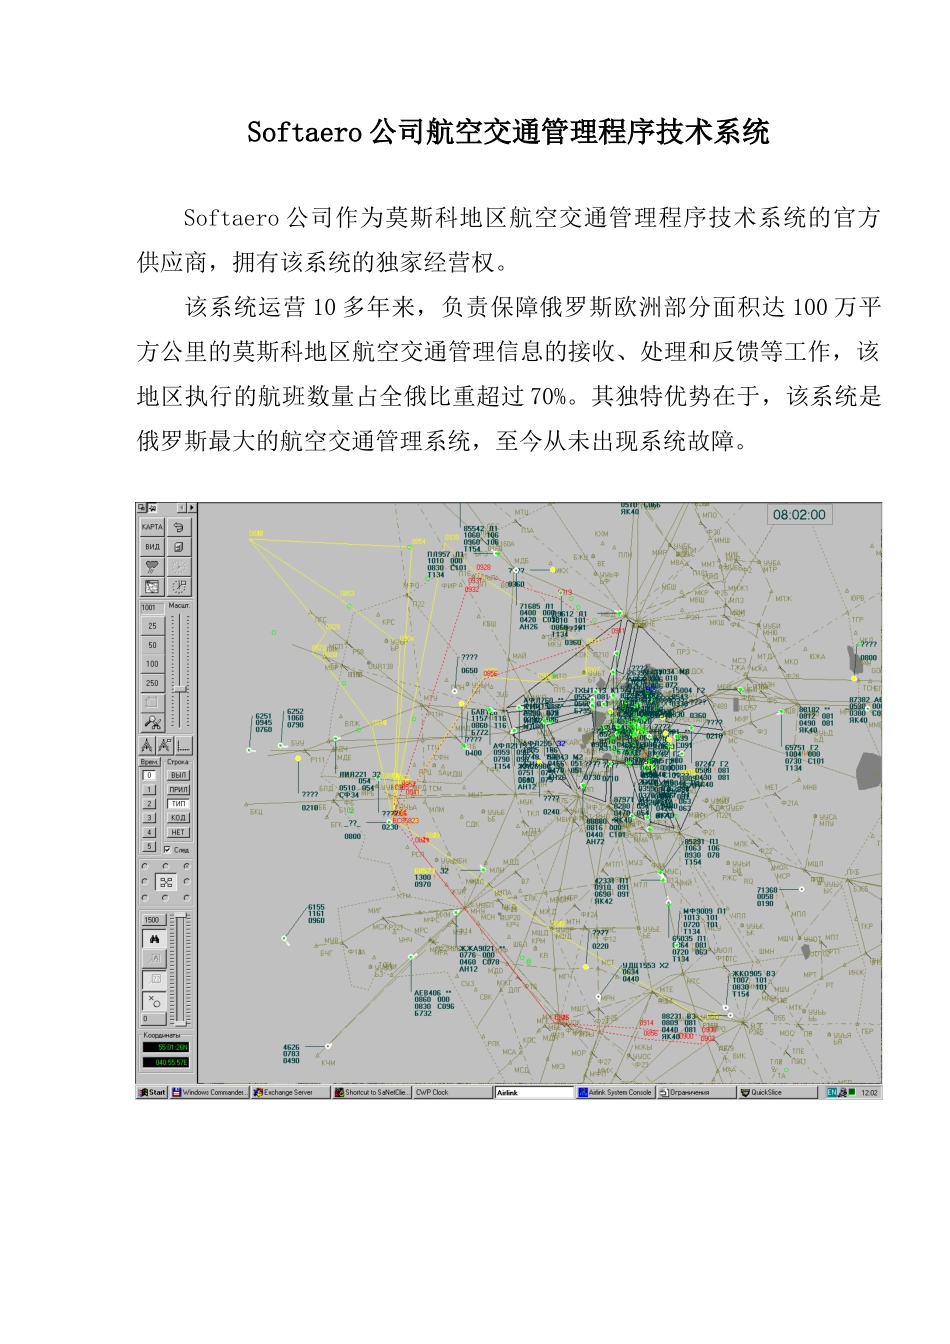950x1344 pixels.
Task: Switch to QuickSlice taskbar item
Action: coord(777,1092)
